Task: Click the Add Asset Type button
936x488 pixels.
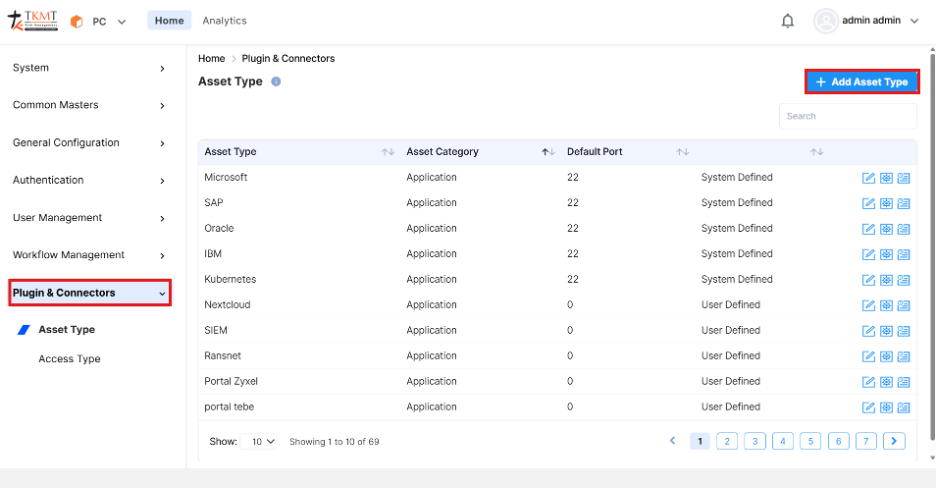Action: point(862,82)
